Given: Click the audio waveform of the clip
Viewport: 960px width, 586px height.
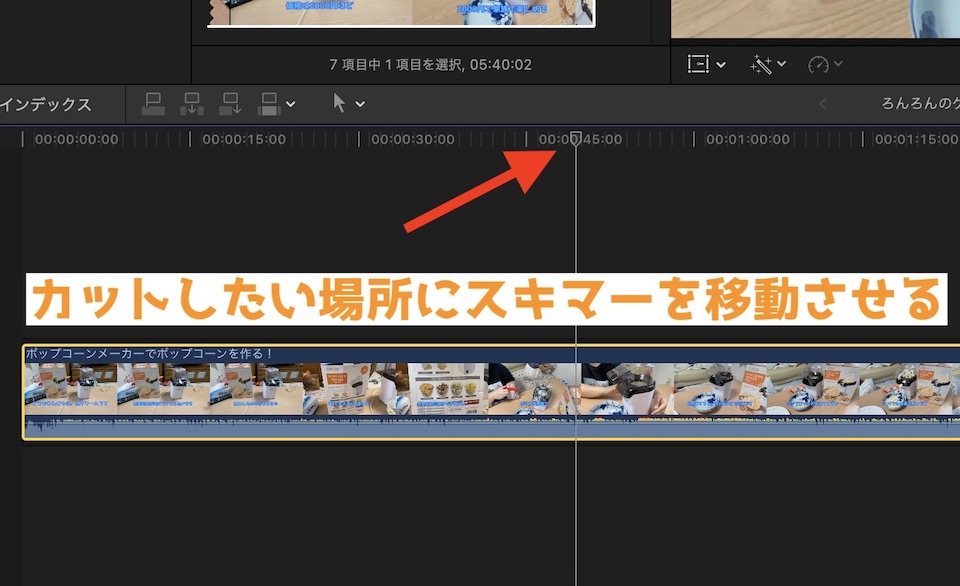Looking at the screenshot, I should pos(300,422).
